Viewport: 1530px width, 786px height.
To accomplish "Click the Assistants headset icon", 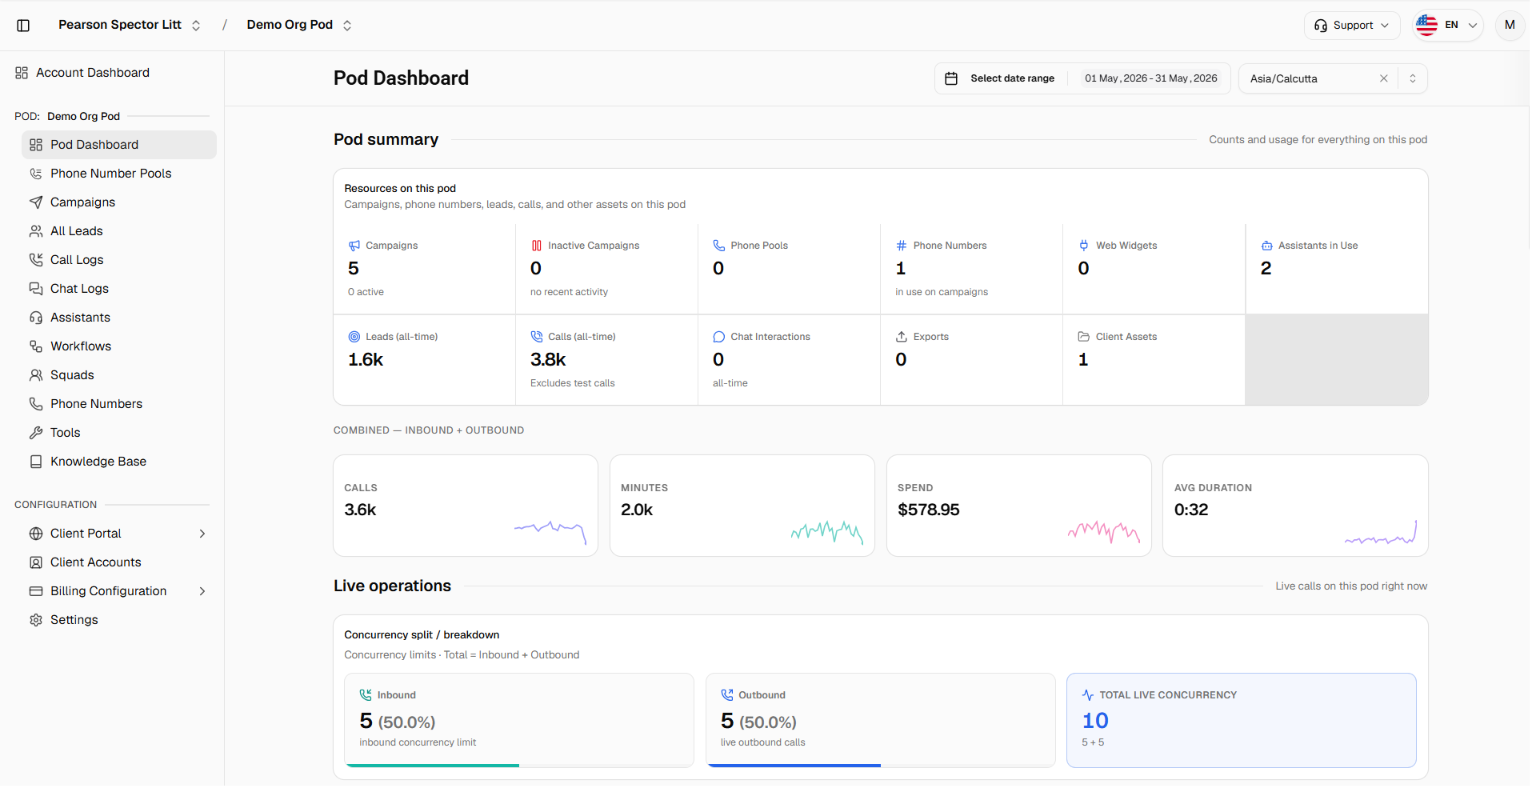I will 36,317.
